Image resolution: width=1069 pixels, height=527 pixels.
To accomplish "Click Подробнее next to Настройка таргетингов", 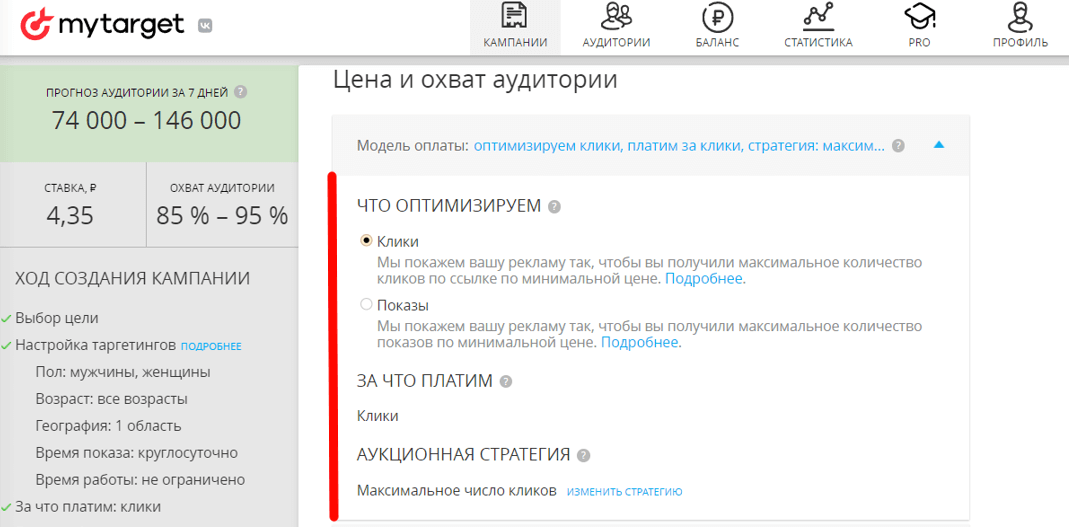I will click(x=211, y=346).
